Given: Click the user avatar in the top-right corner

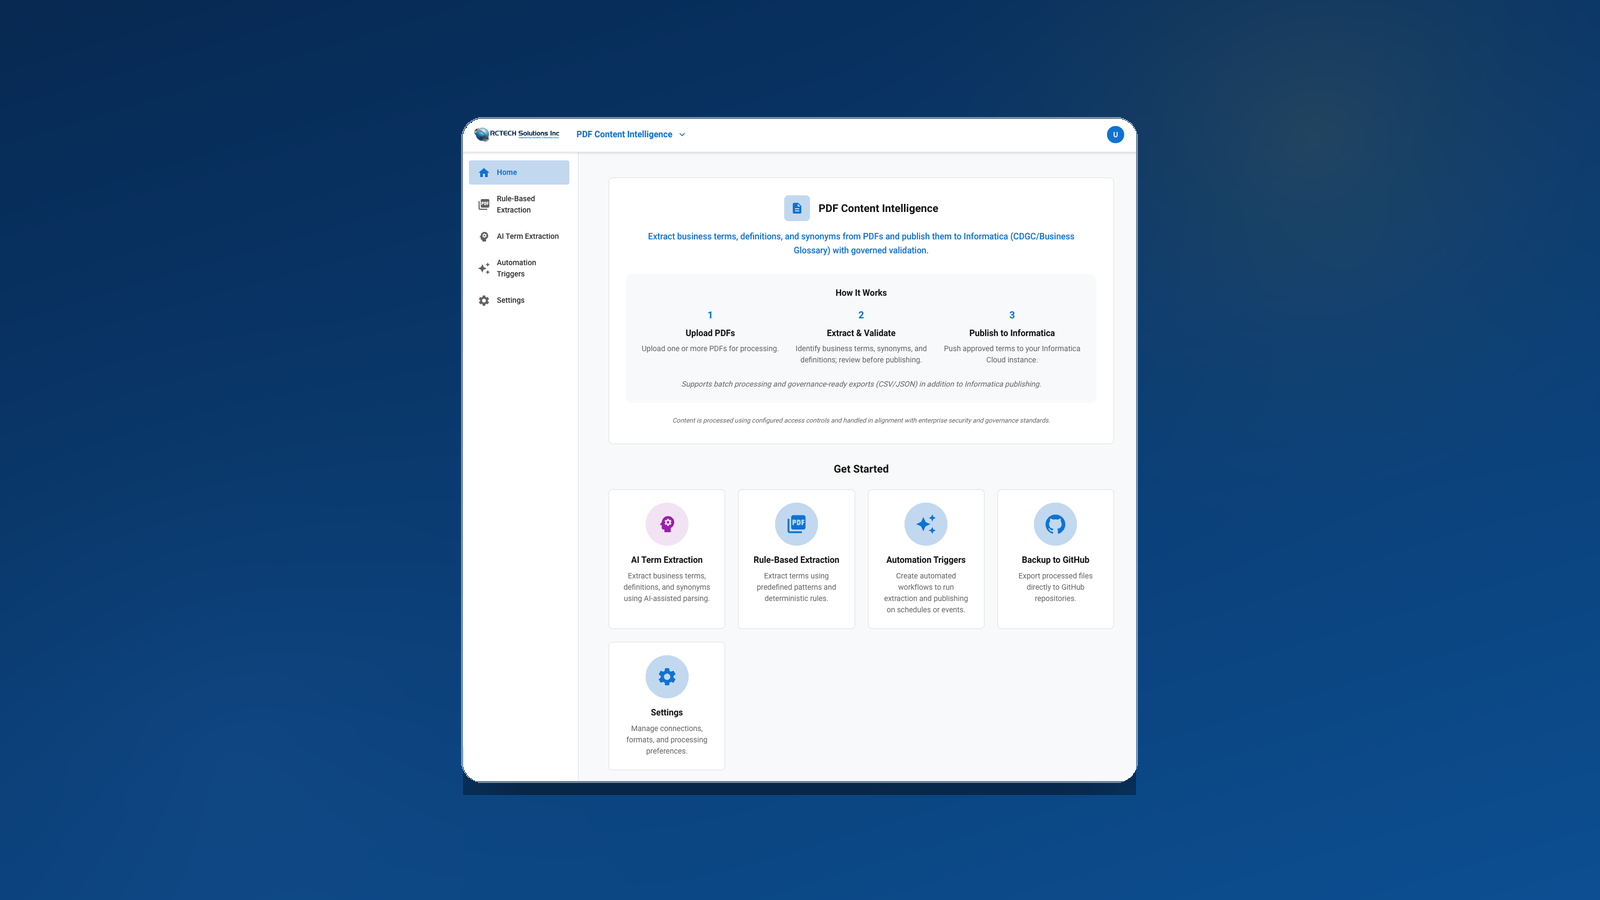Looking at the screenshot, I should (1114, 134).
